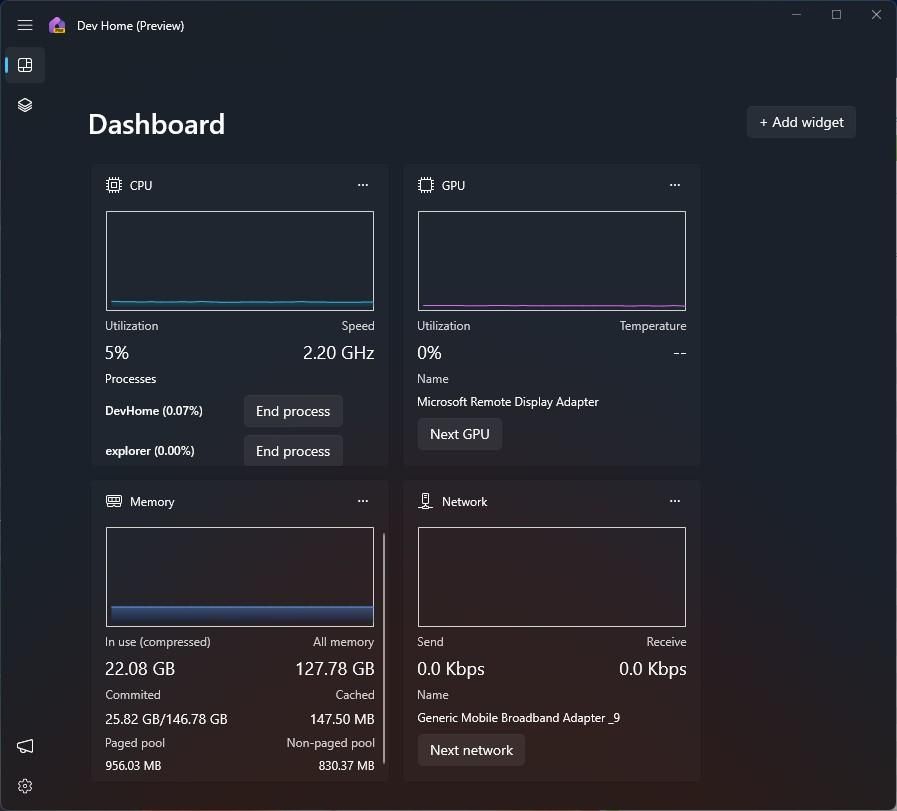Screen dimensions: 897x811
Task: Click the Dev Home logo in the title bar
Action: (x=56, y=25)
